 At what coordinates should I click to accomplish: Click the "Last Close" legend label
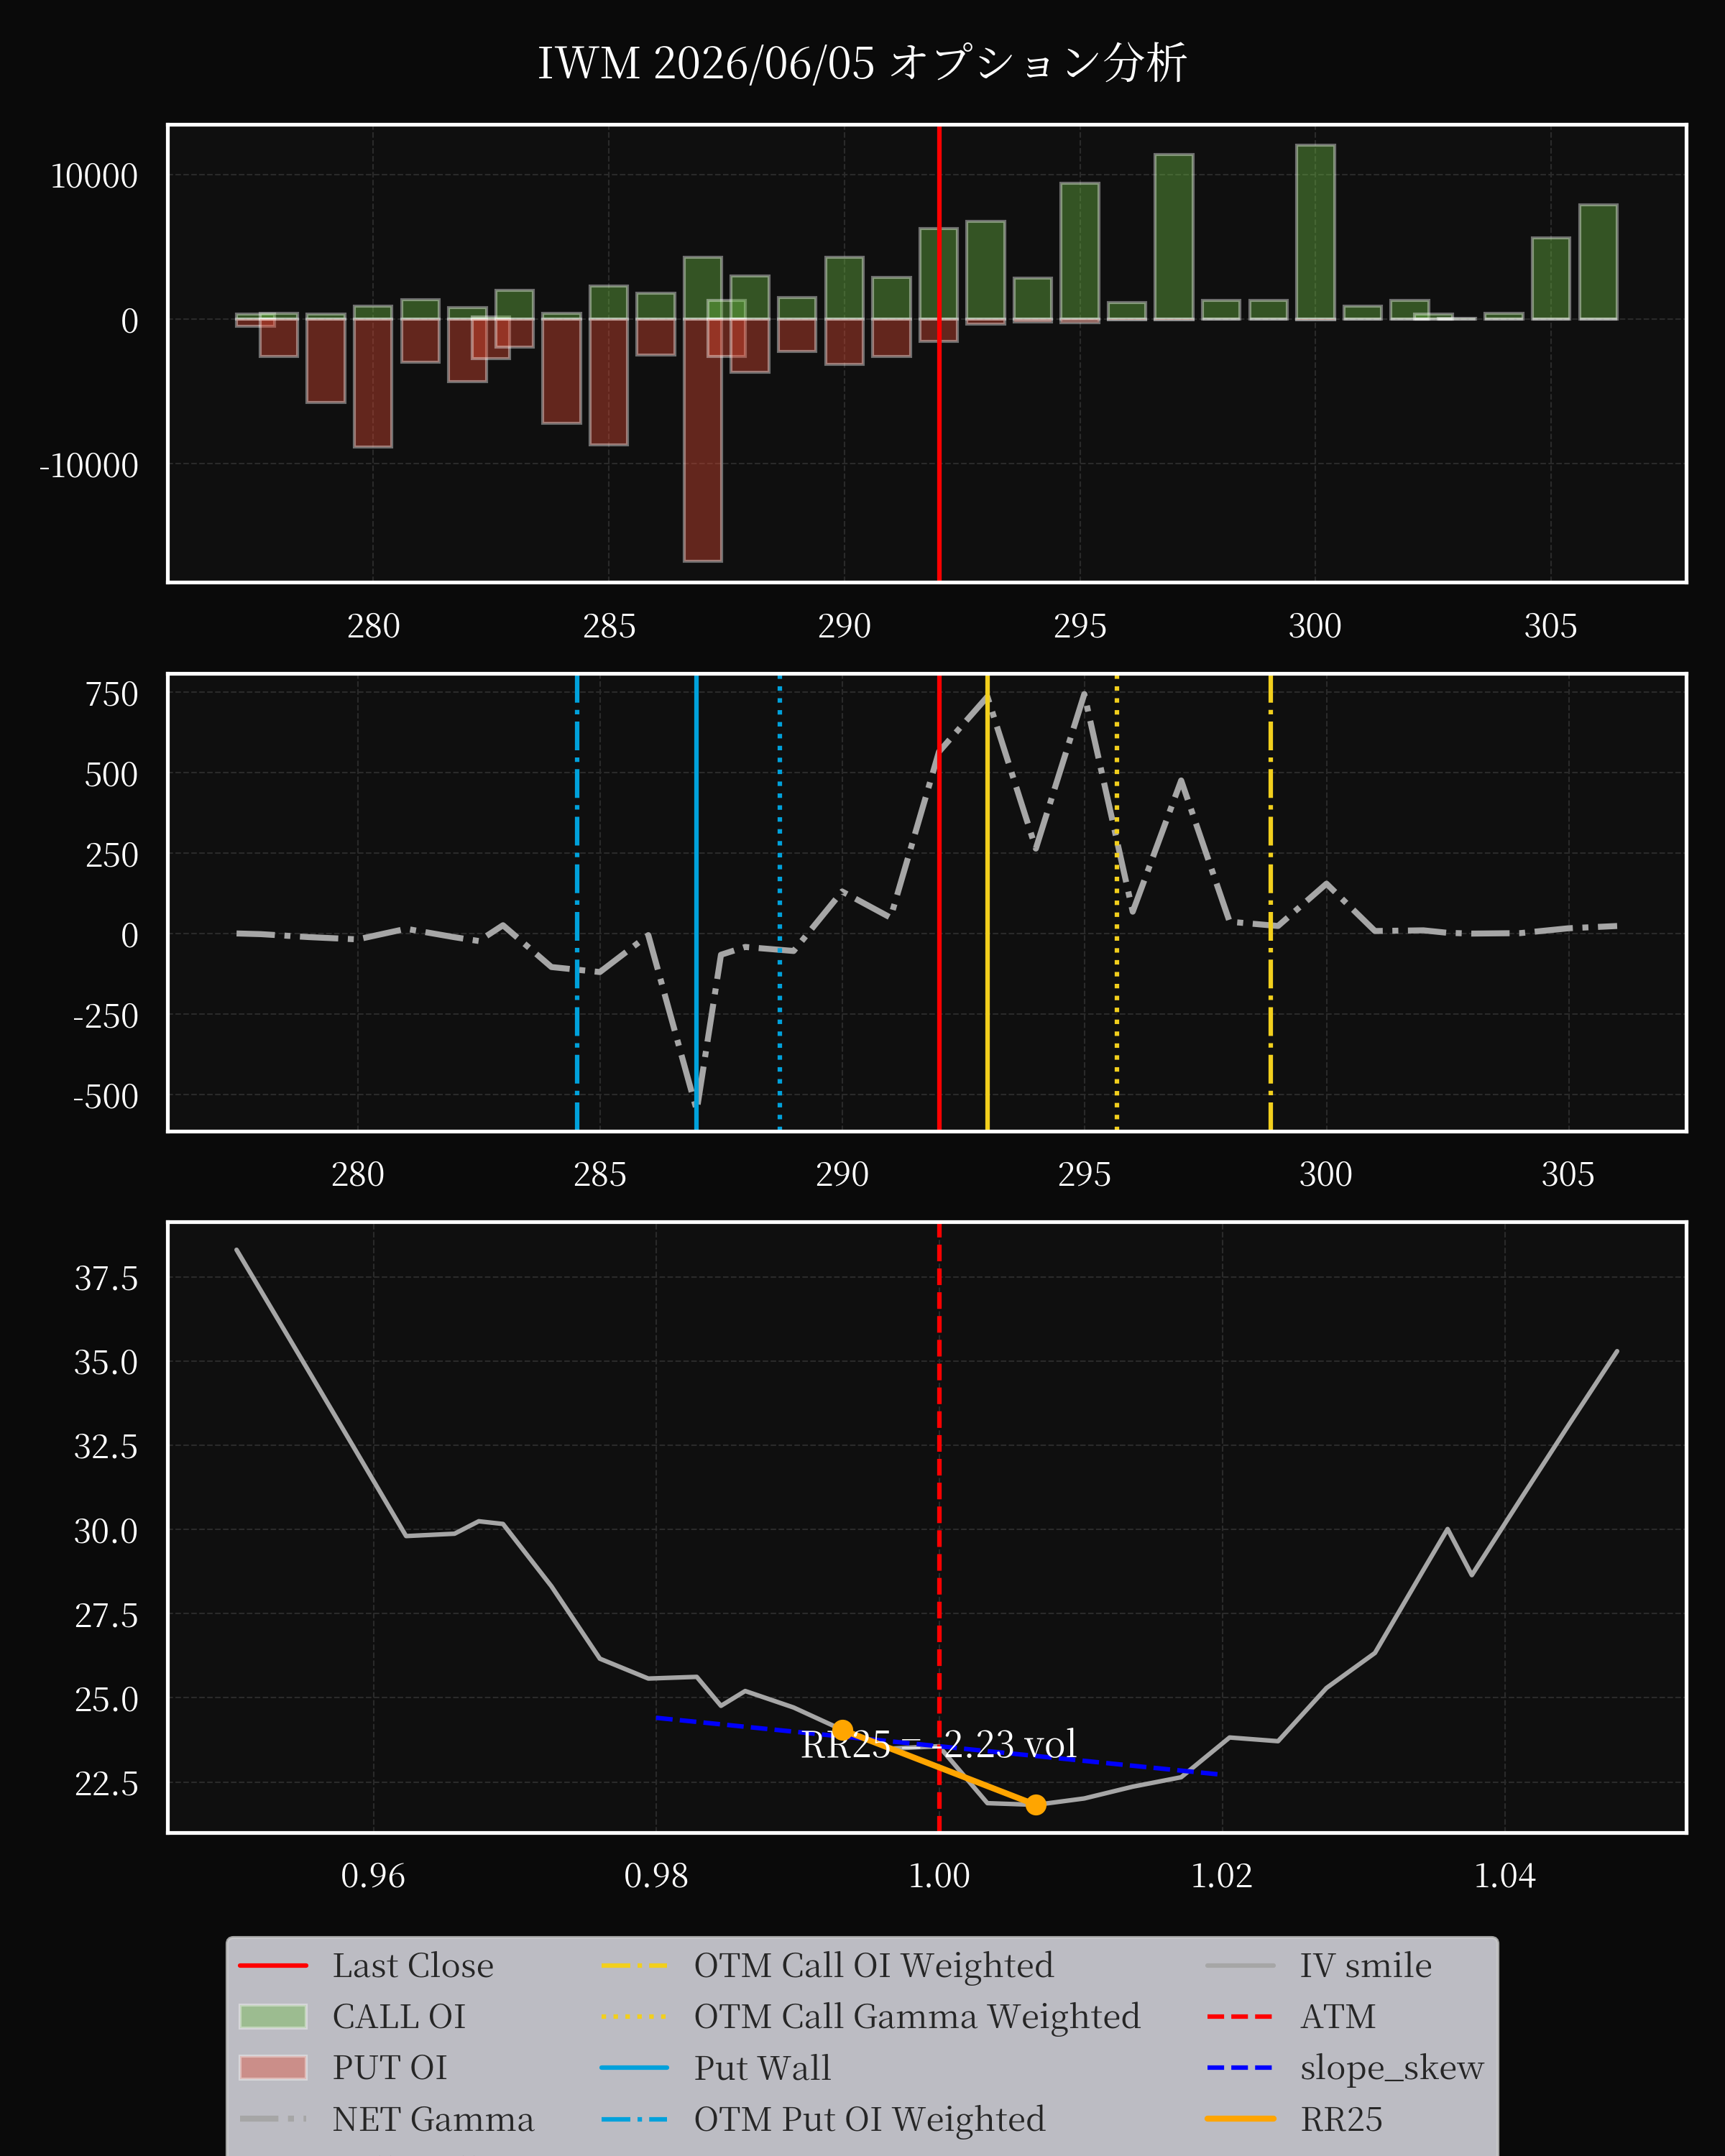point(413,1965)
